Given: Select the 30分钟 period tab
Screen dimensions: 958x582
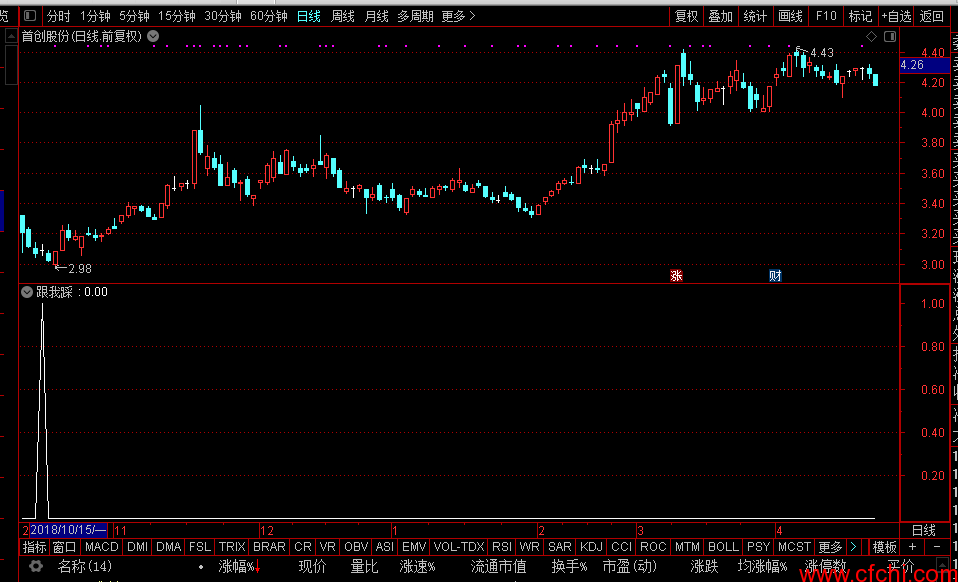Looking at the screenshot, I should coord(222,16).
